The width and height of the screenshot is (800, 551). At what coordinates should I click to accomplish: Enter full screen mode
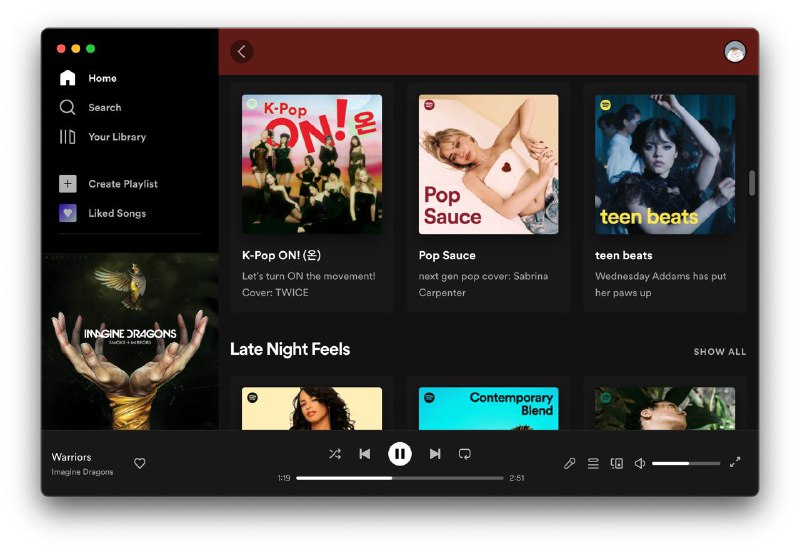[x=735, y=462]
